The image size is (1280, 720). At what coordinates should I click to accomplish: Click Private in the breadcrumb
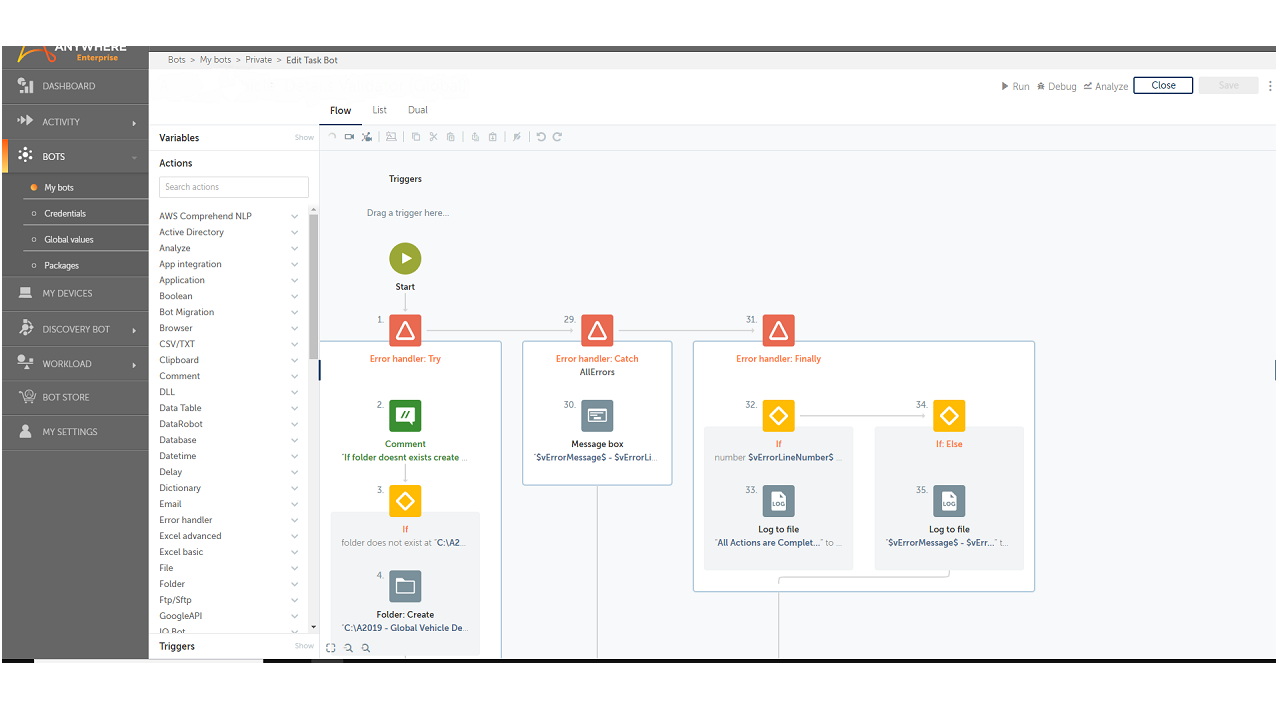(259, 60)
